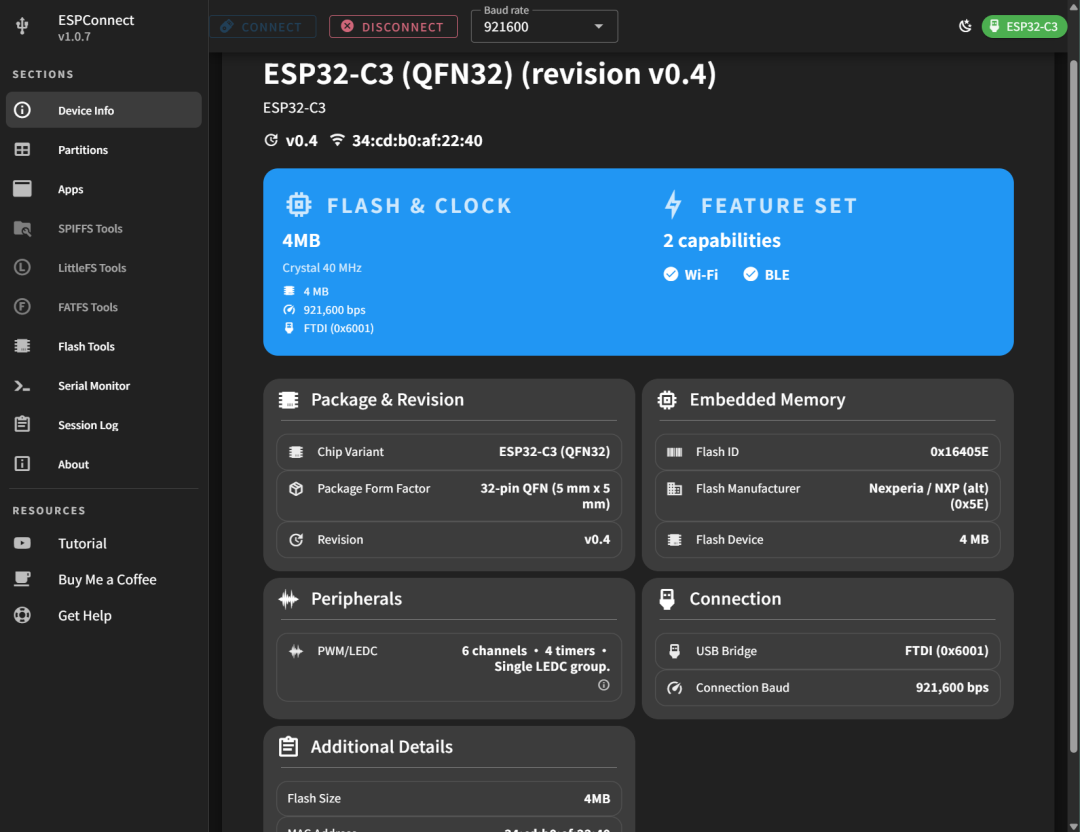Click the LittleFS Tools icon
The width and height of the screenshot is (1080, 832).
coord(23,268)
